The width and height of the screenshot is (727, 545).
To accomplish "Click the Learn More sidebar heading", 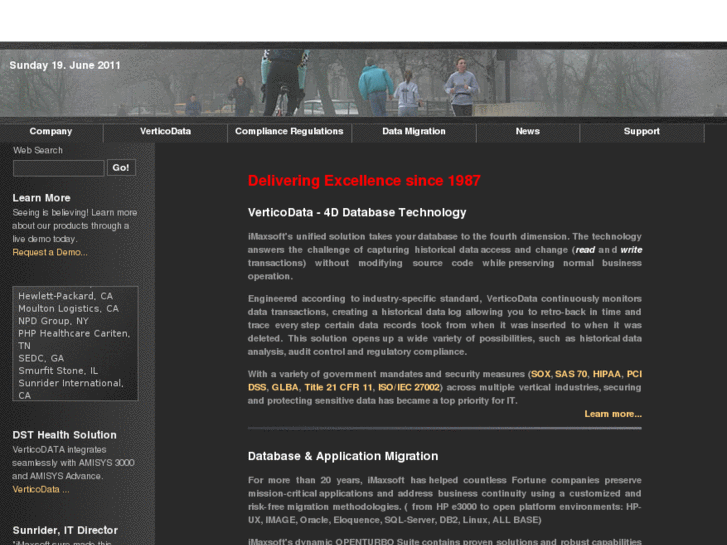I will coord(41,198).
